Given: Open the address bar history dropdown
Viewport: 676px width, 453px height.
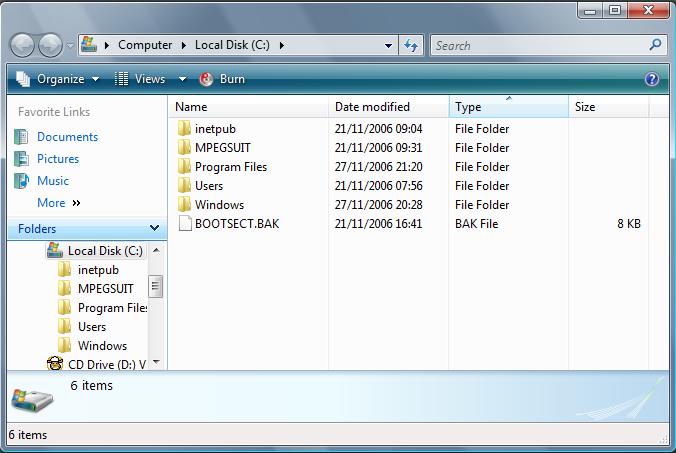Looking at the screenshot, I should (388, 45).
